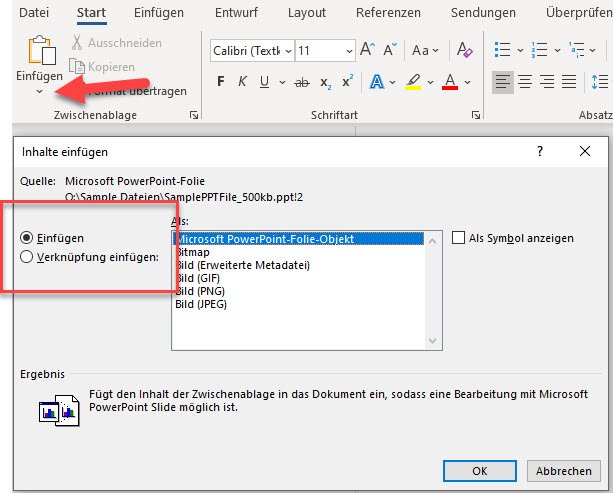Apply yellow text highlight color
The image size is (613, 493).
click(x=413, y=82)
